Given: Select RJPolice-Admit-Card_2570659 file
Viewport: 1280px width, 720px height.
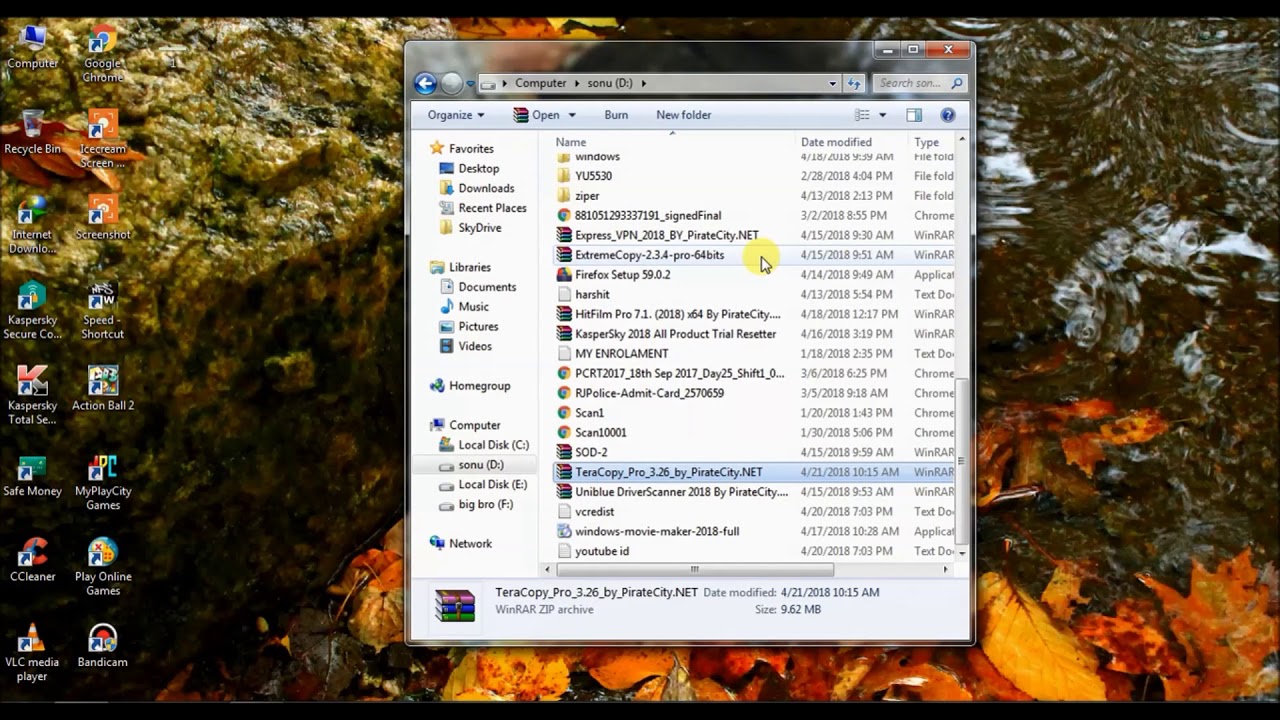Looking at the screenshot, I should pyautogui.click(x=649, y=393).
